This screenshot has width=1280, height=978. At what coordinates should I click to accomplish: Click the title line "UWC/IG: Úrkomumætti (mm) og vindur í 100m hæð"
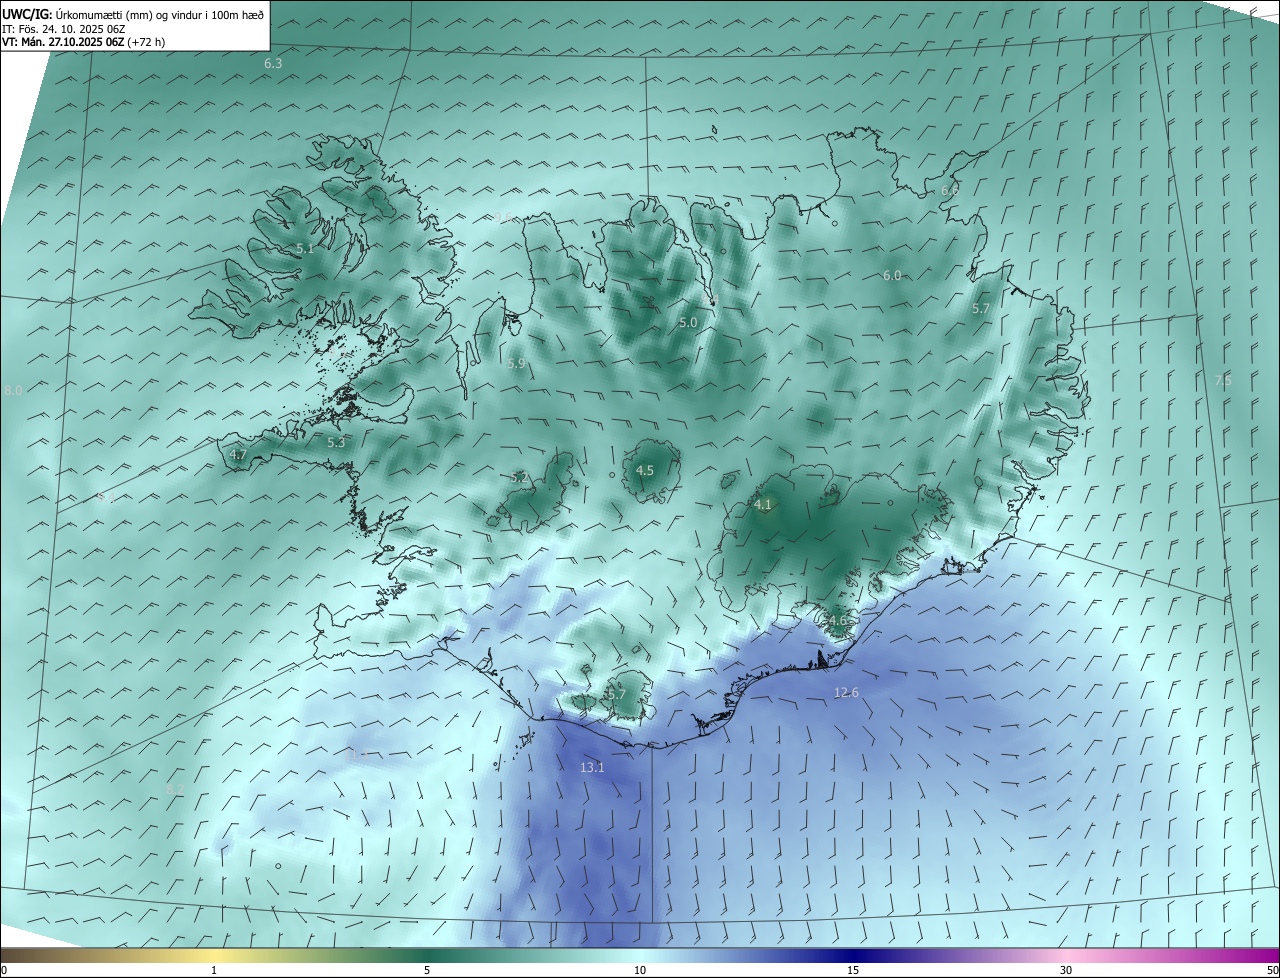(x=133, y=14)
